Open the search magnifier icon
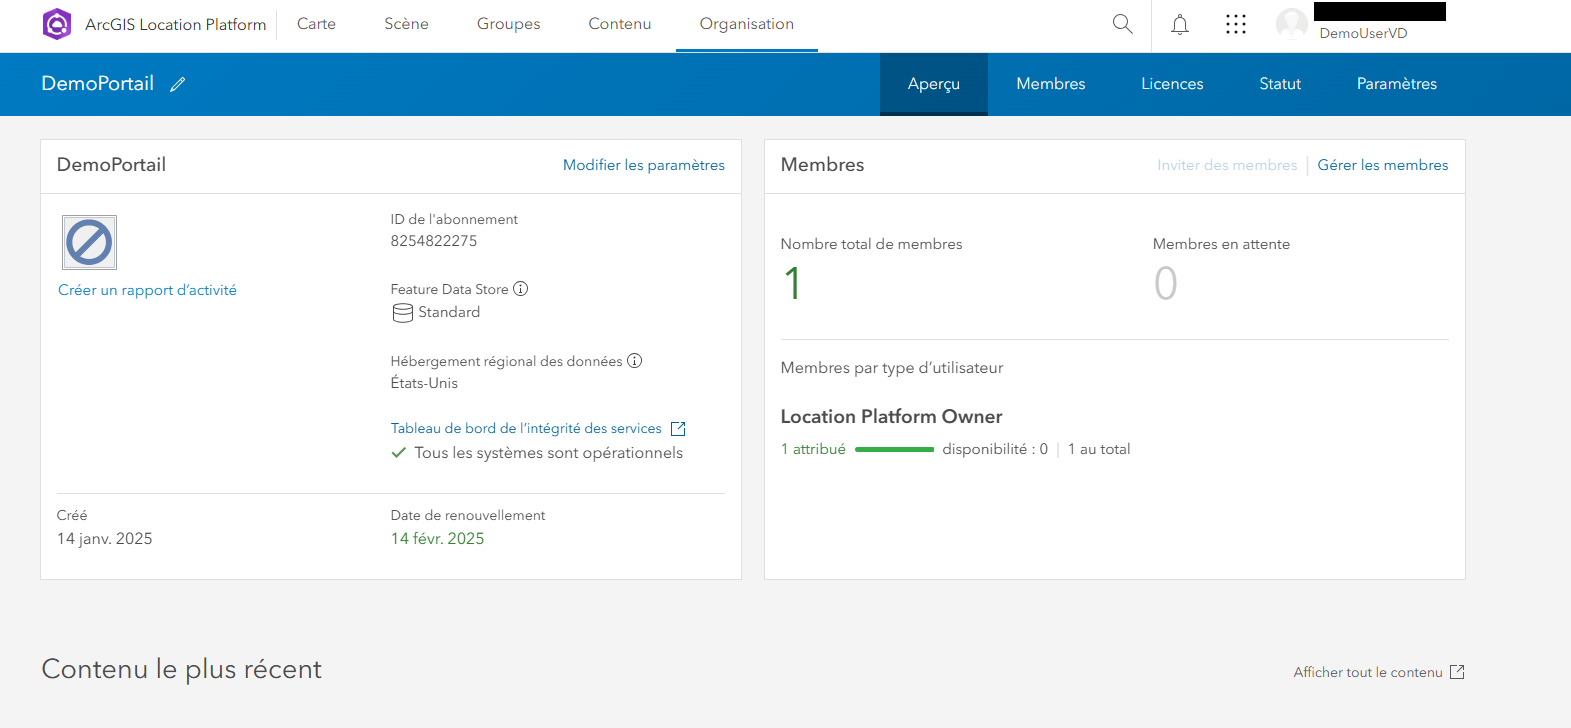Image resolution: width=1571 pixels, height=728 pixels. tap(1122, 24)
